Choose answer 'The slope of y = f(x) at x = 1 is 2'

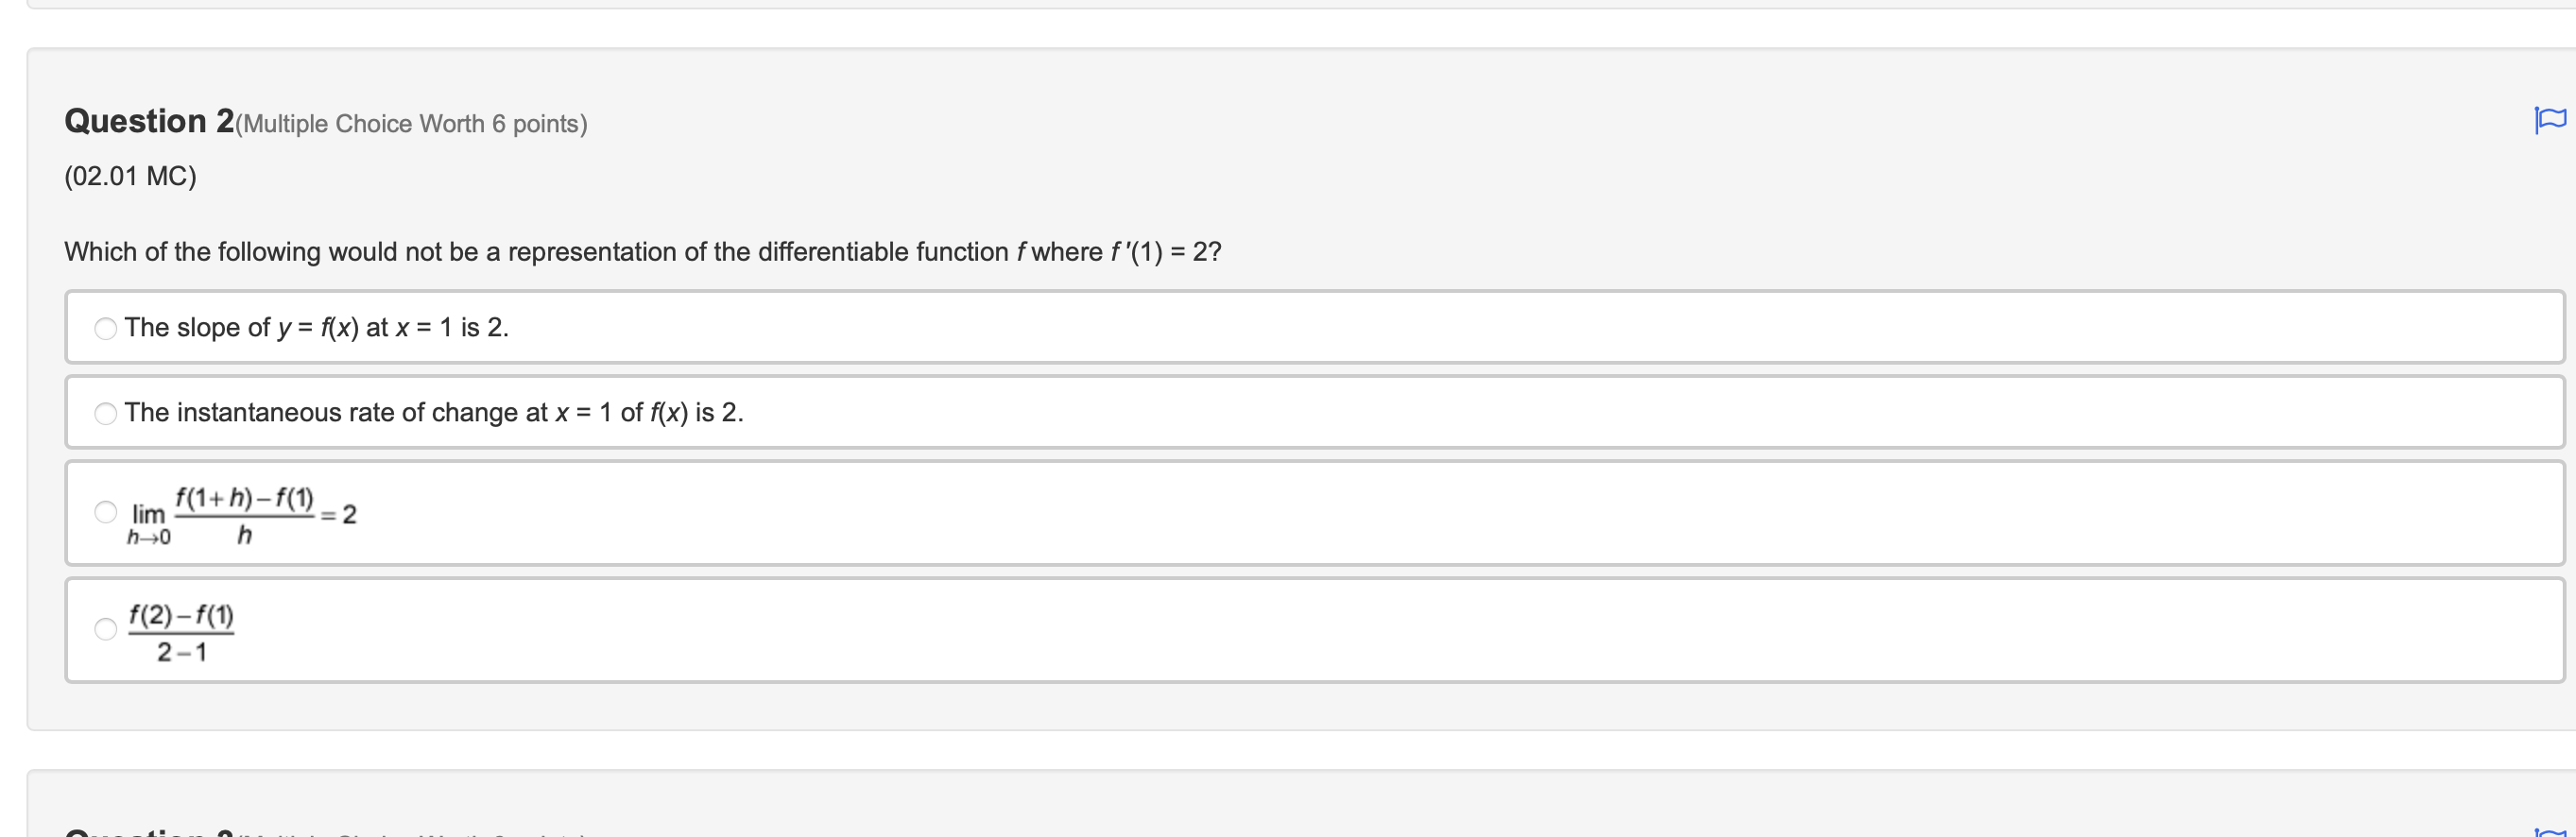coord(316,327)
